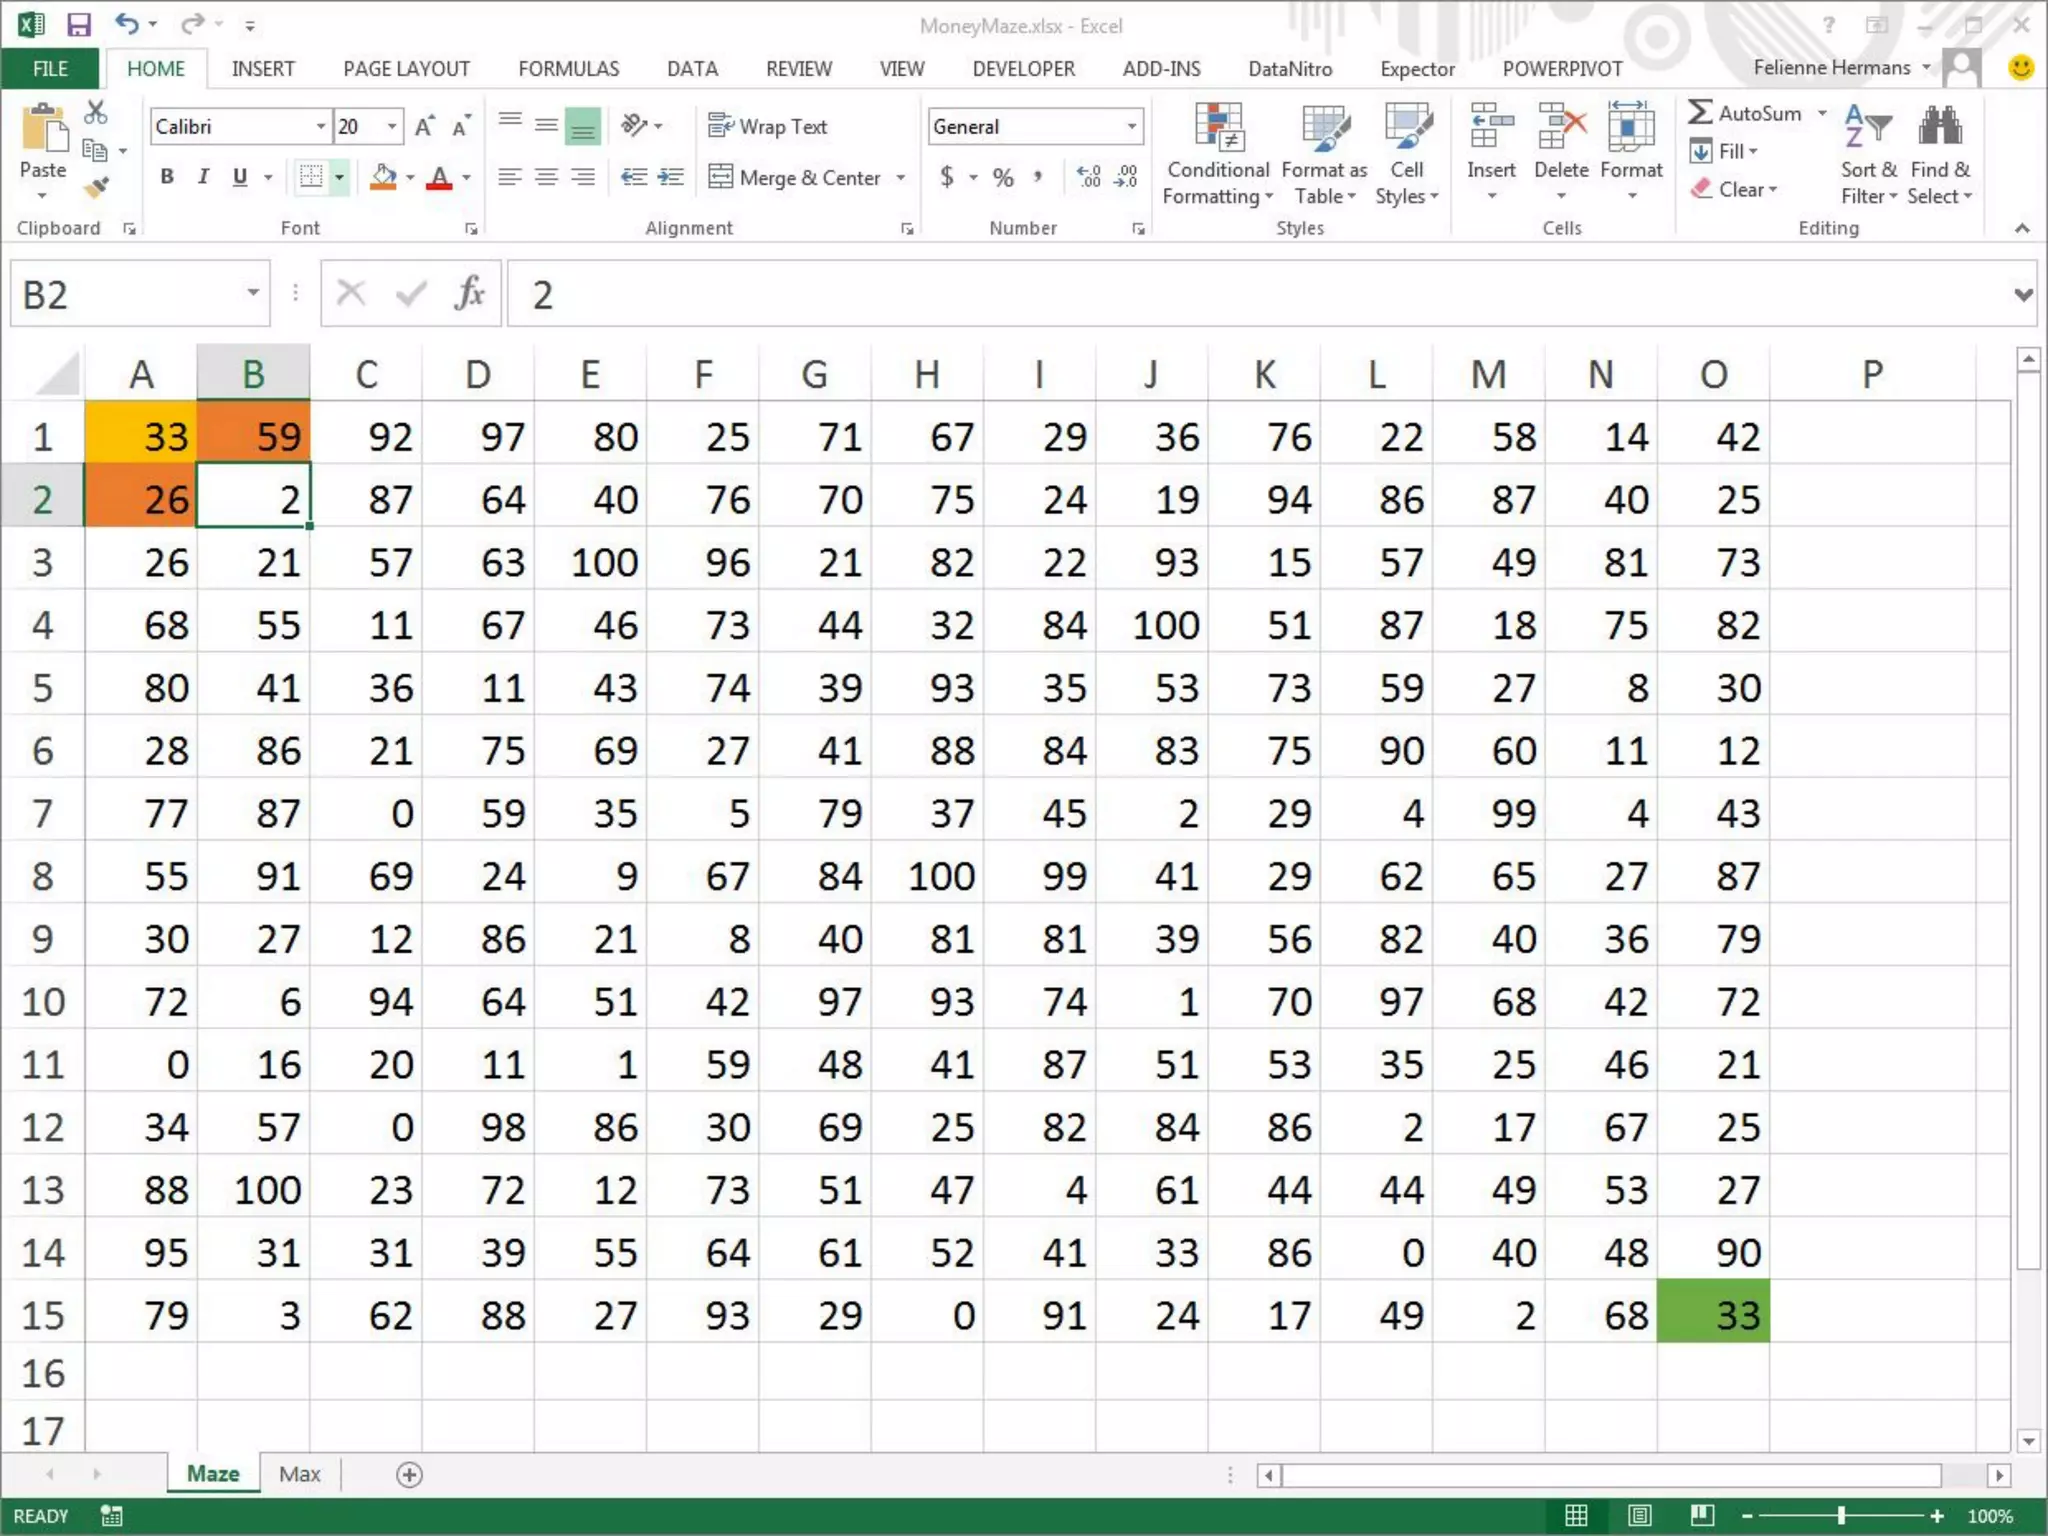Viewport: 2048px width, 1536px height.
Task: Click the Cut scissors icon
Action: click(x=96, y=112)
